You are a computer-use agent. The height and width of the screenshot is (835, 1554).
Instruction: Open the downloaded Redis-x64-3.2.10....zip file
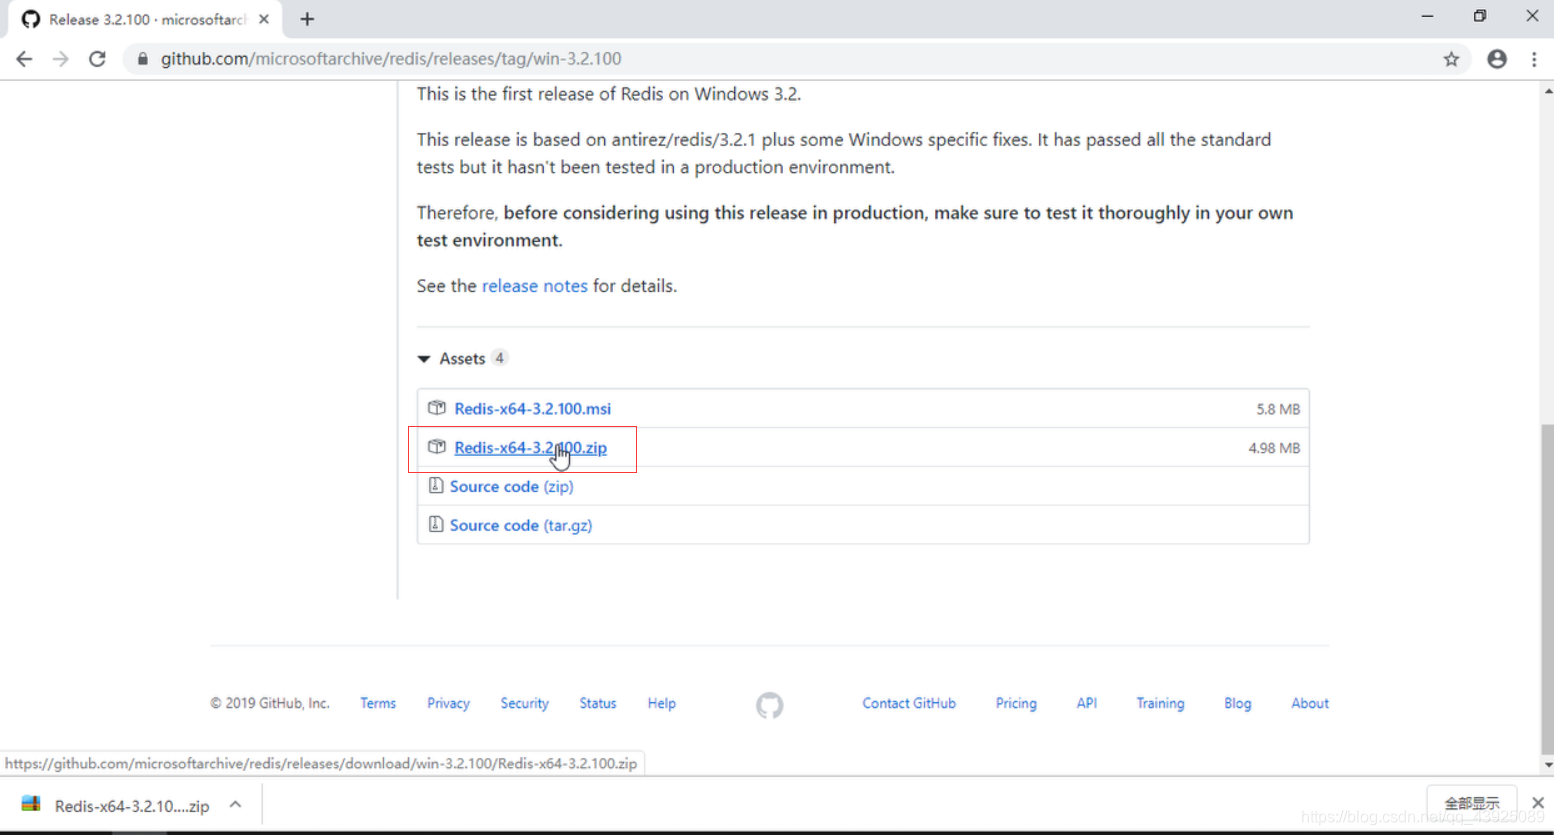pos(132,806)
